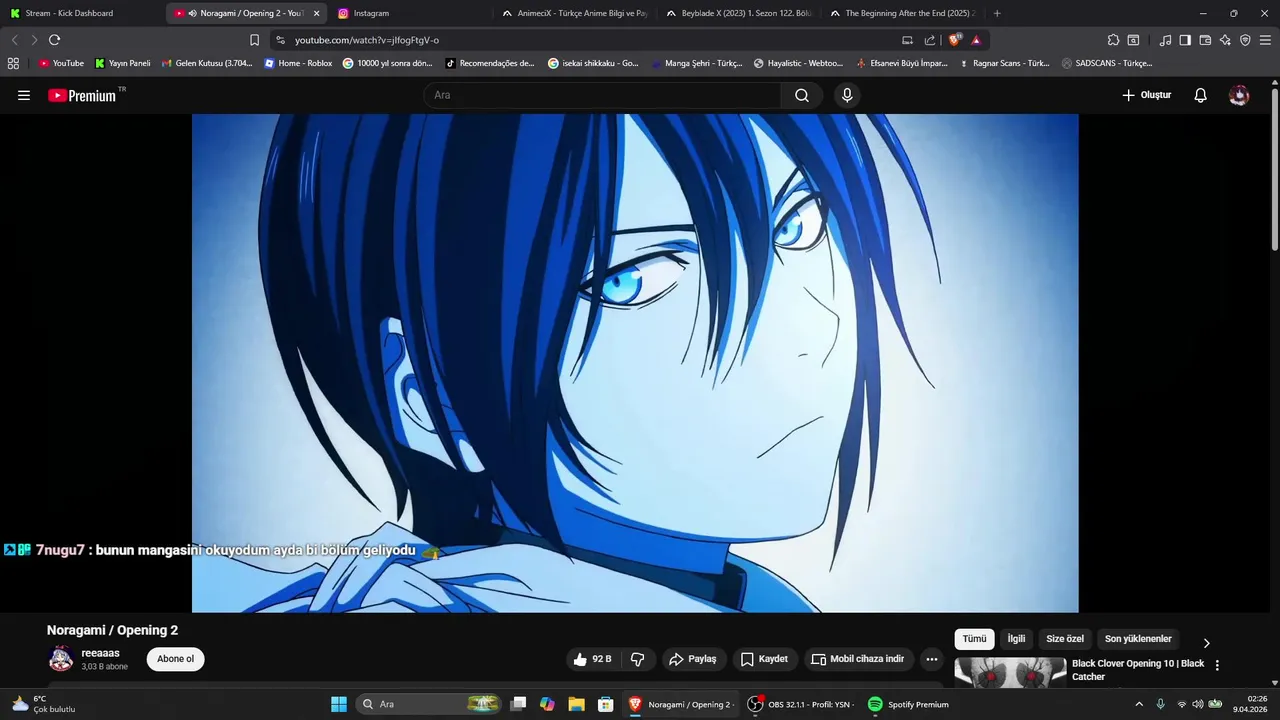Select the İlgili filter chip
This screenshot has height=720, width=1280.
tap(1016, 639)
